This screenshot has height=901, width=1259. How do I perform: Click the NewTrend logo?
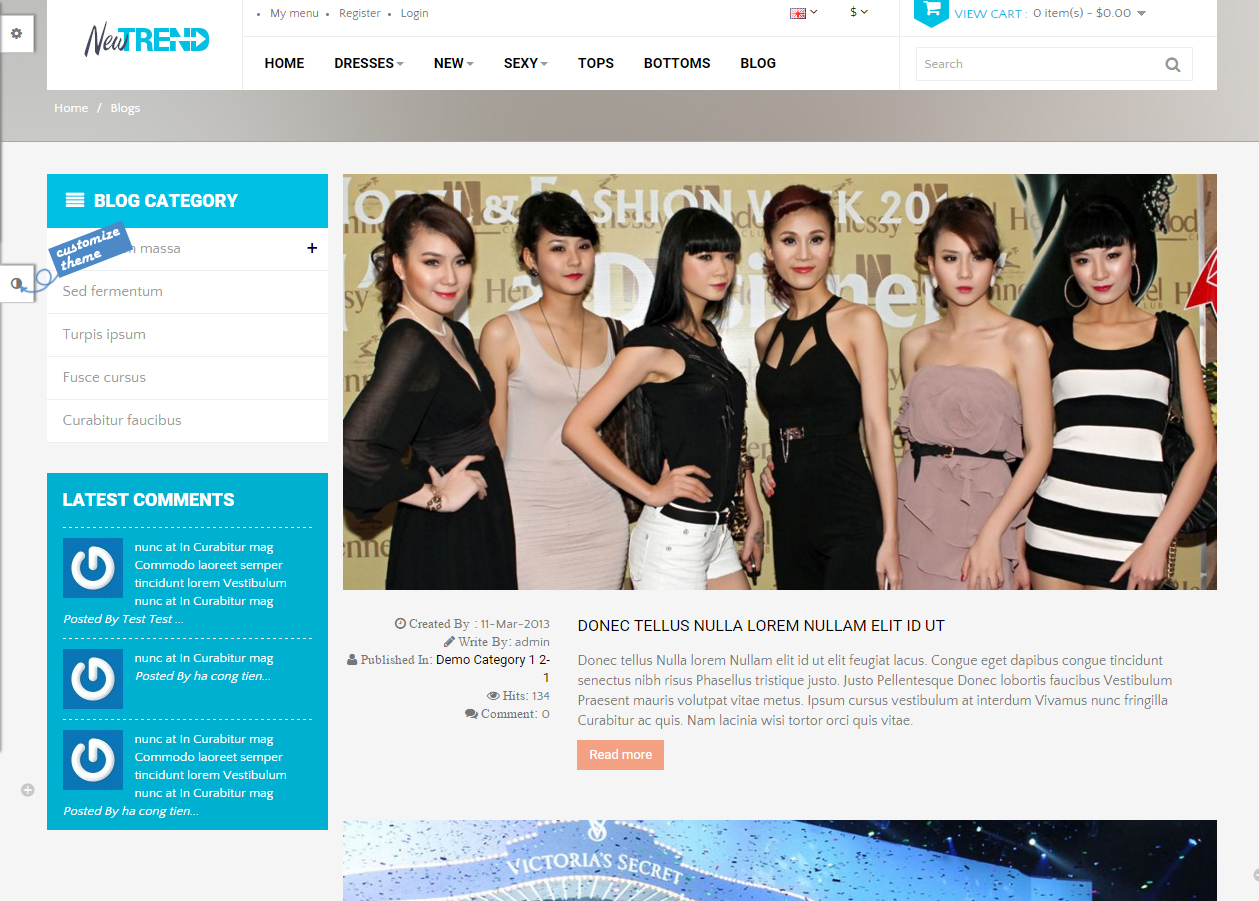coord(146,40)
